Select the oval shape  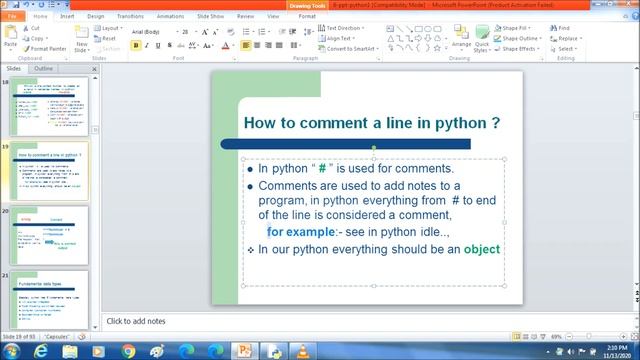tap(428, 29)
